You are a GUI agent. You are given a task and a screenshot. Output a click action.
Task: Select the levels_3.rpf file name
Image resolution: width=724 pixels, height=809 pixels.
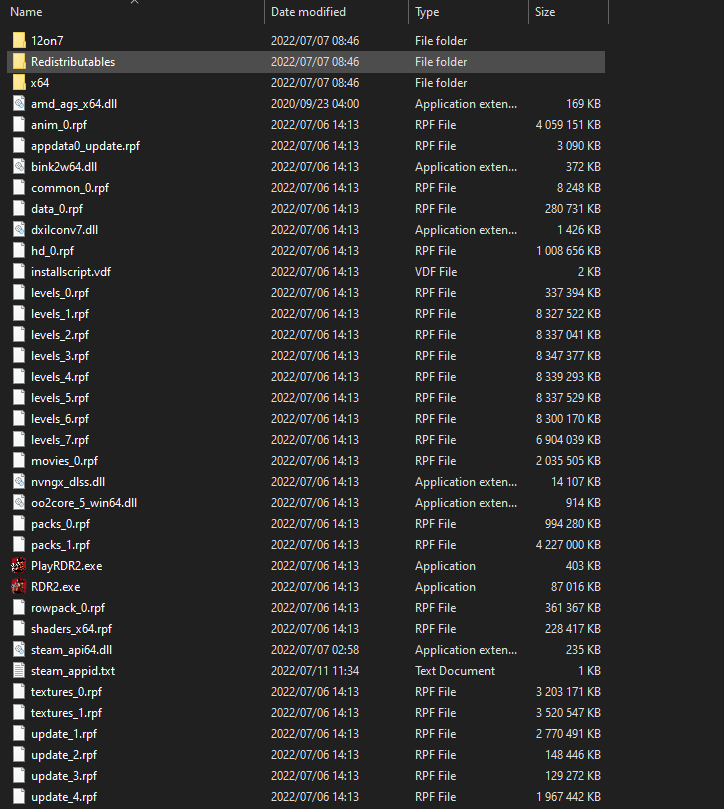pos(60,355)
